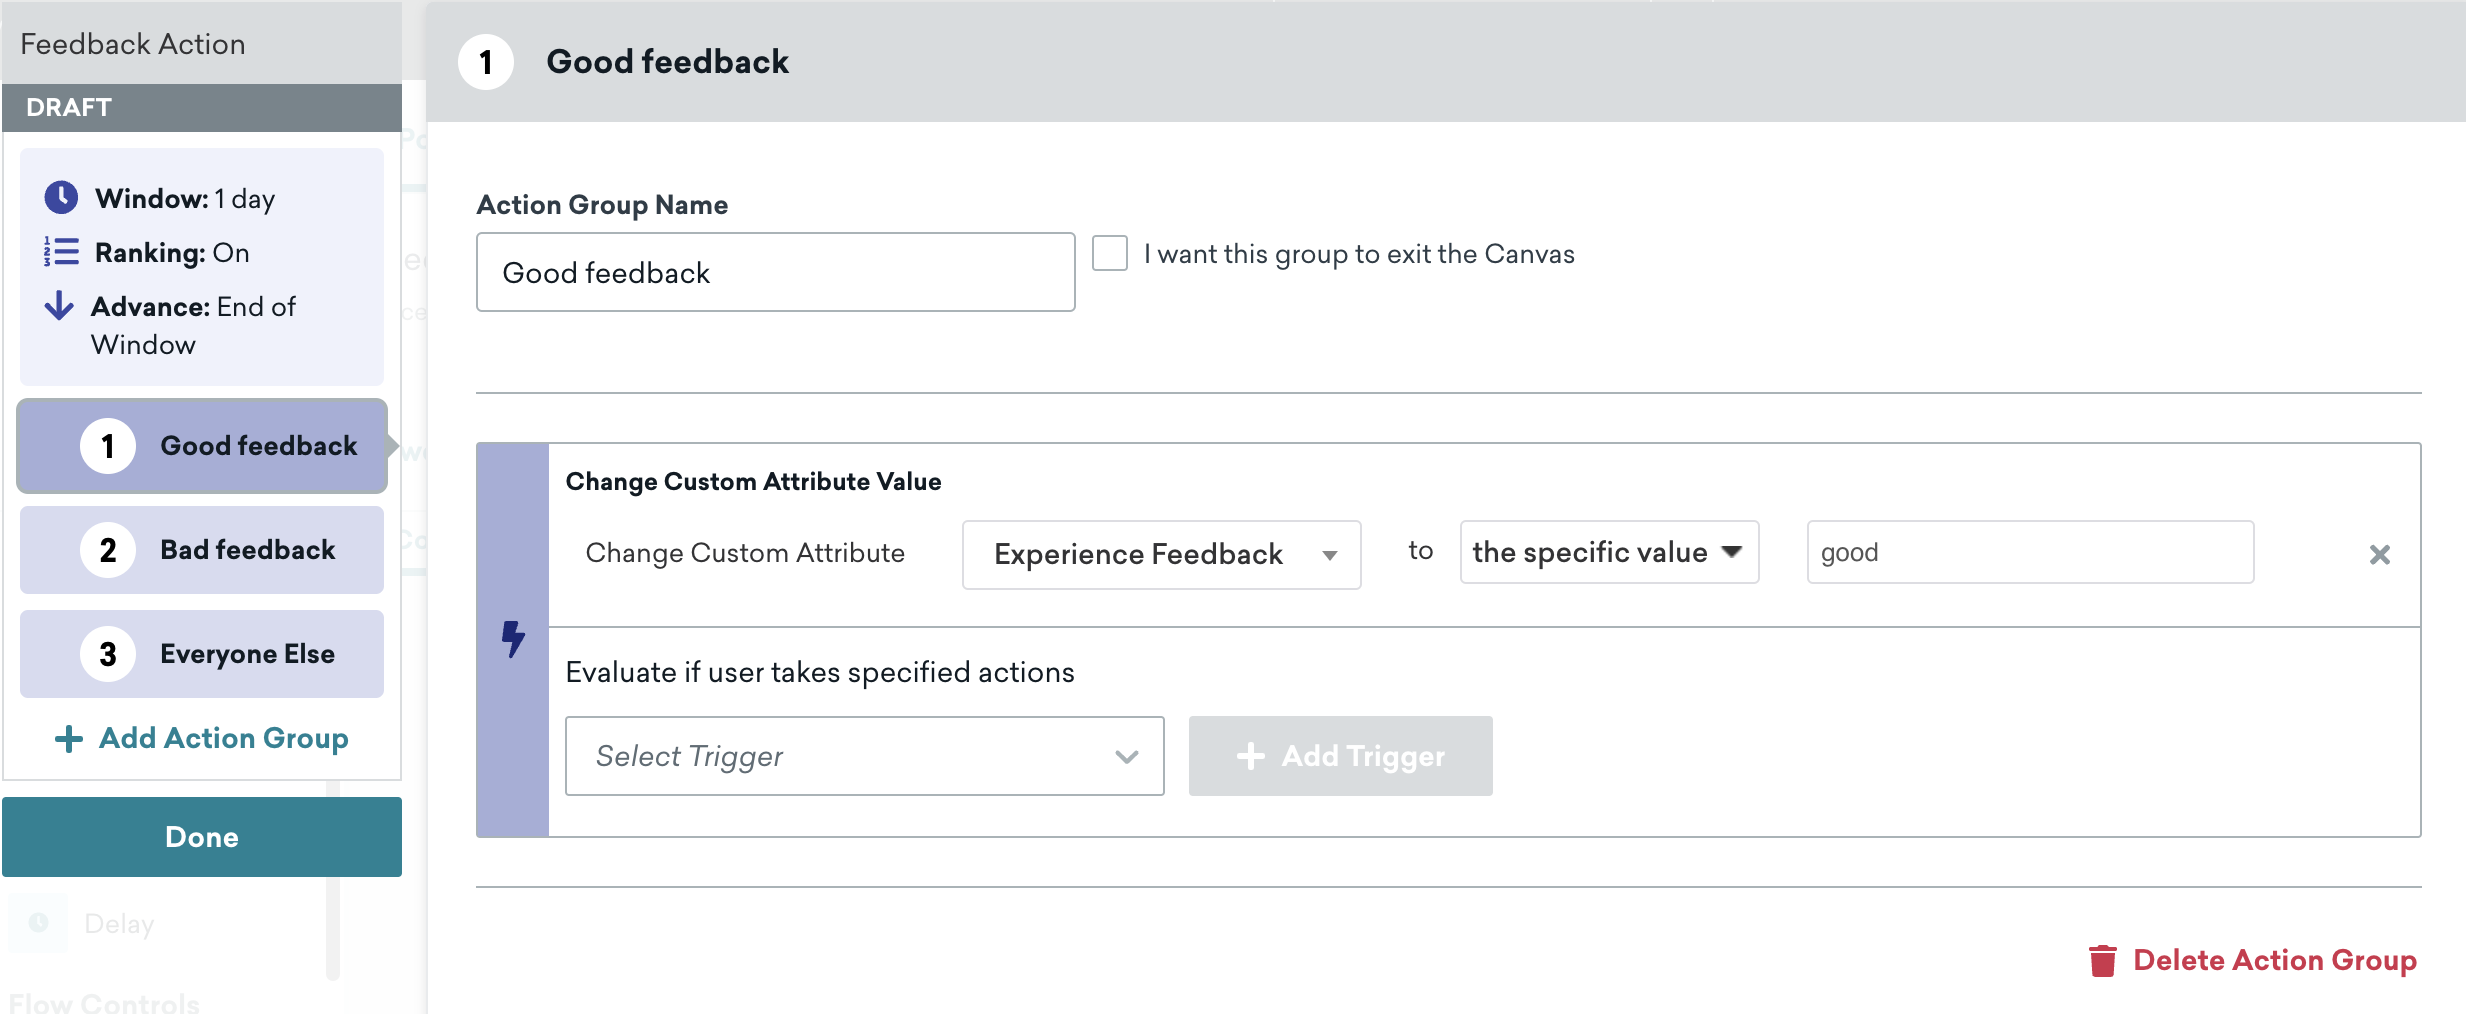
Task: Click the Action Group Name text field
Action: (775, 272)
